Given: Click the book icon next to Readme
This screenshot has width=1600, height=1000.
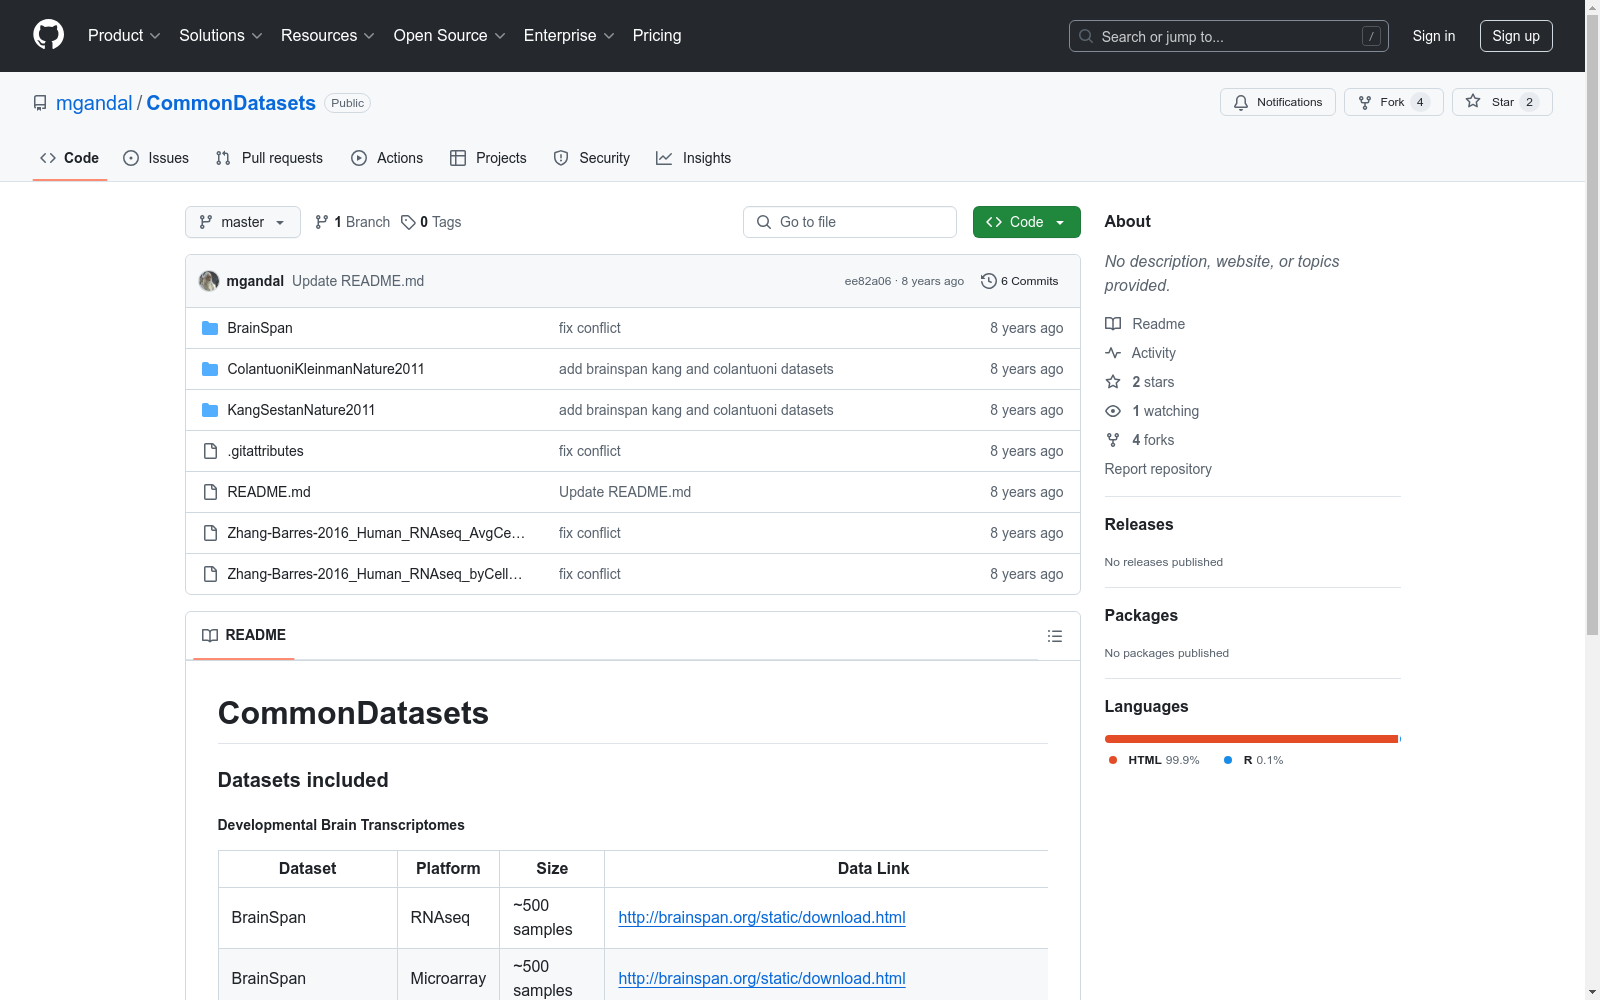Looking at the screenshot, I should click(1113, 324).
